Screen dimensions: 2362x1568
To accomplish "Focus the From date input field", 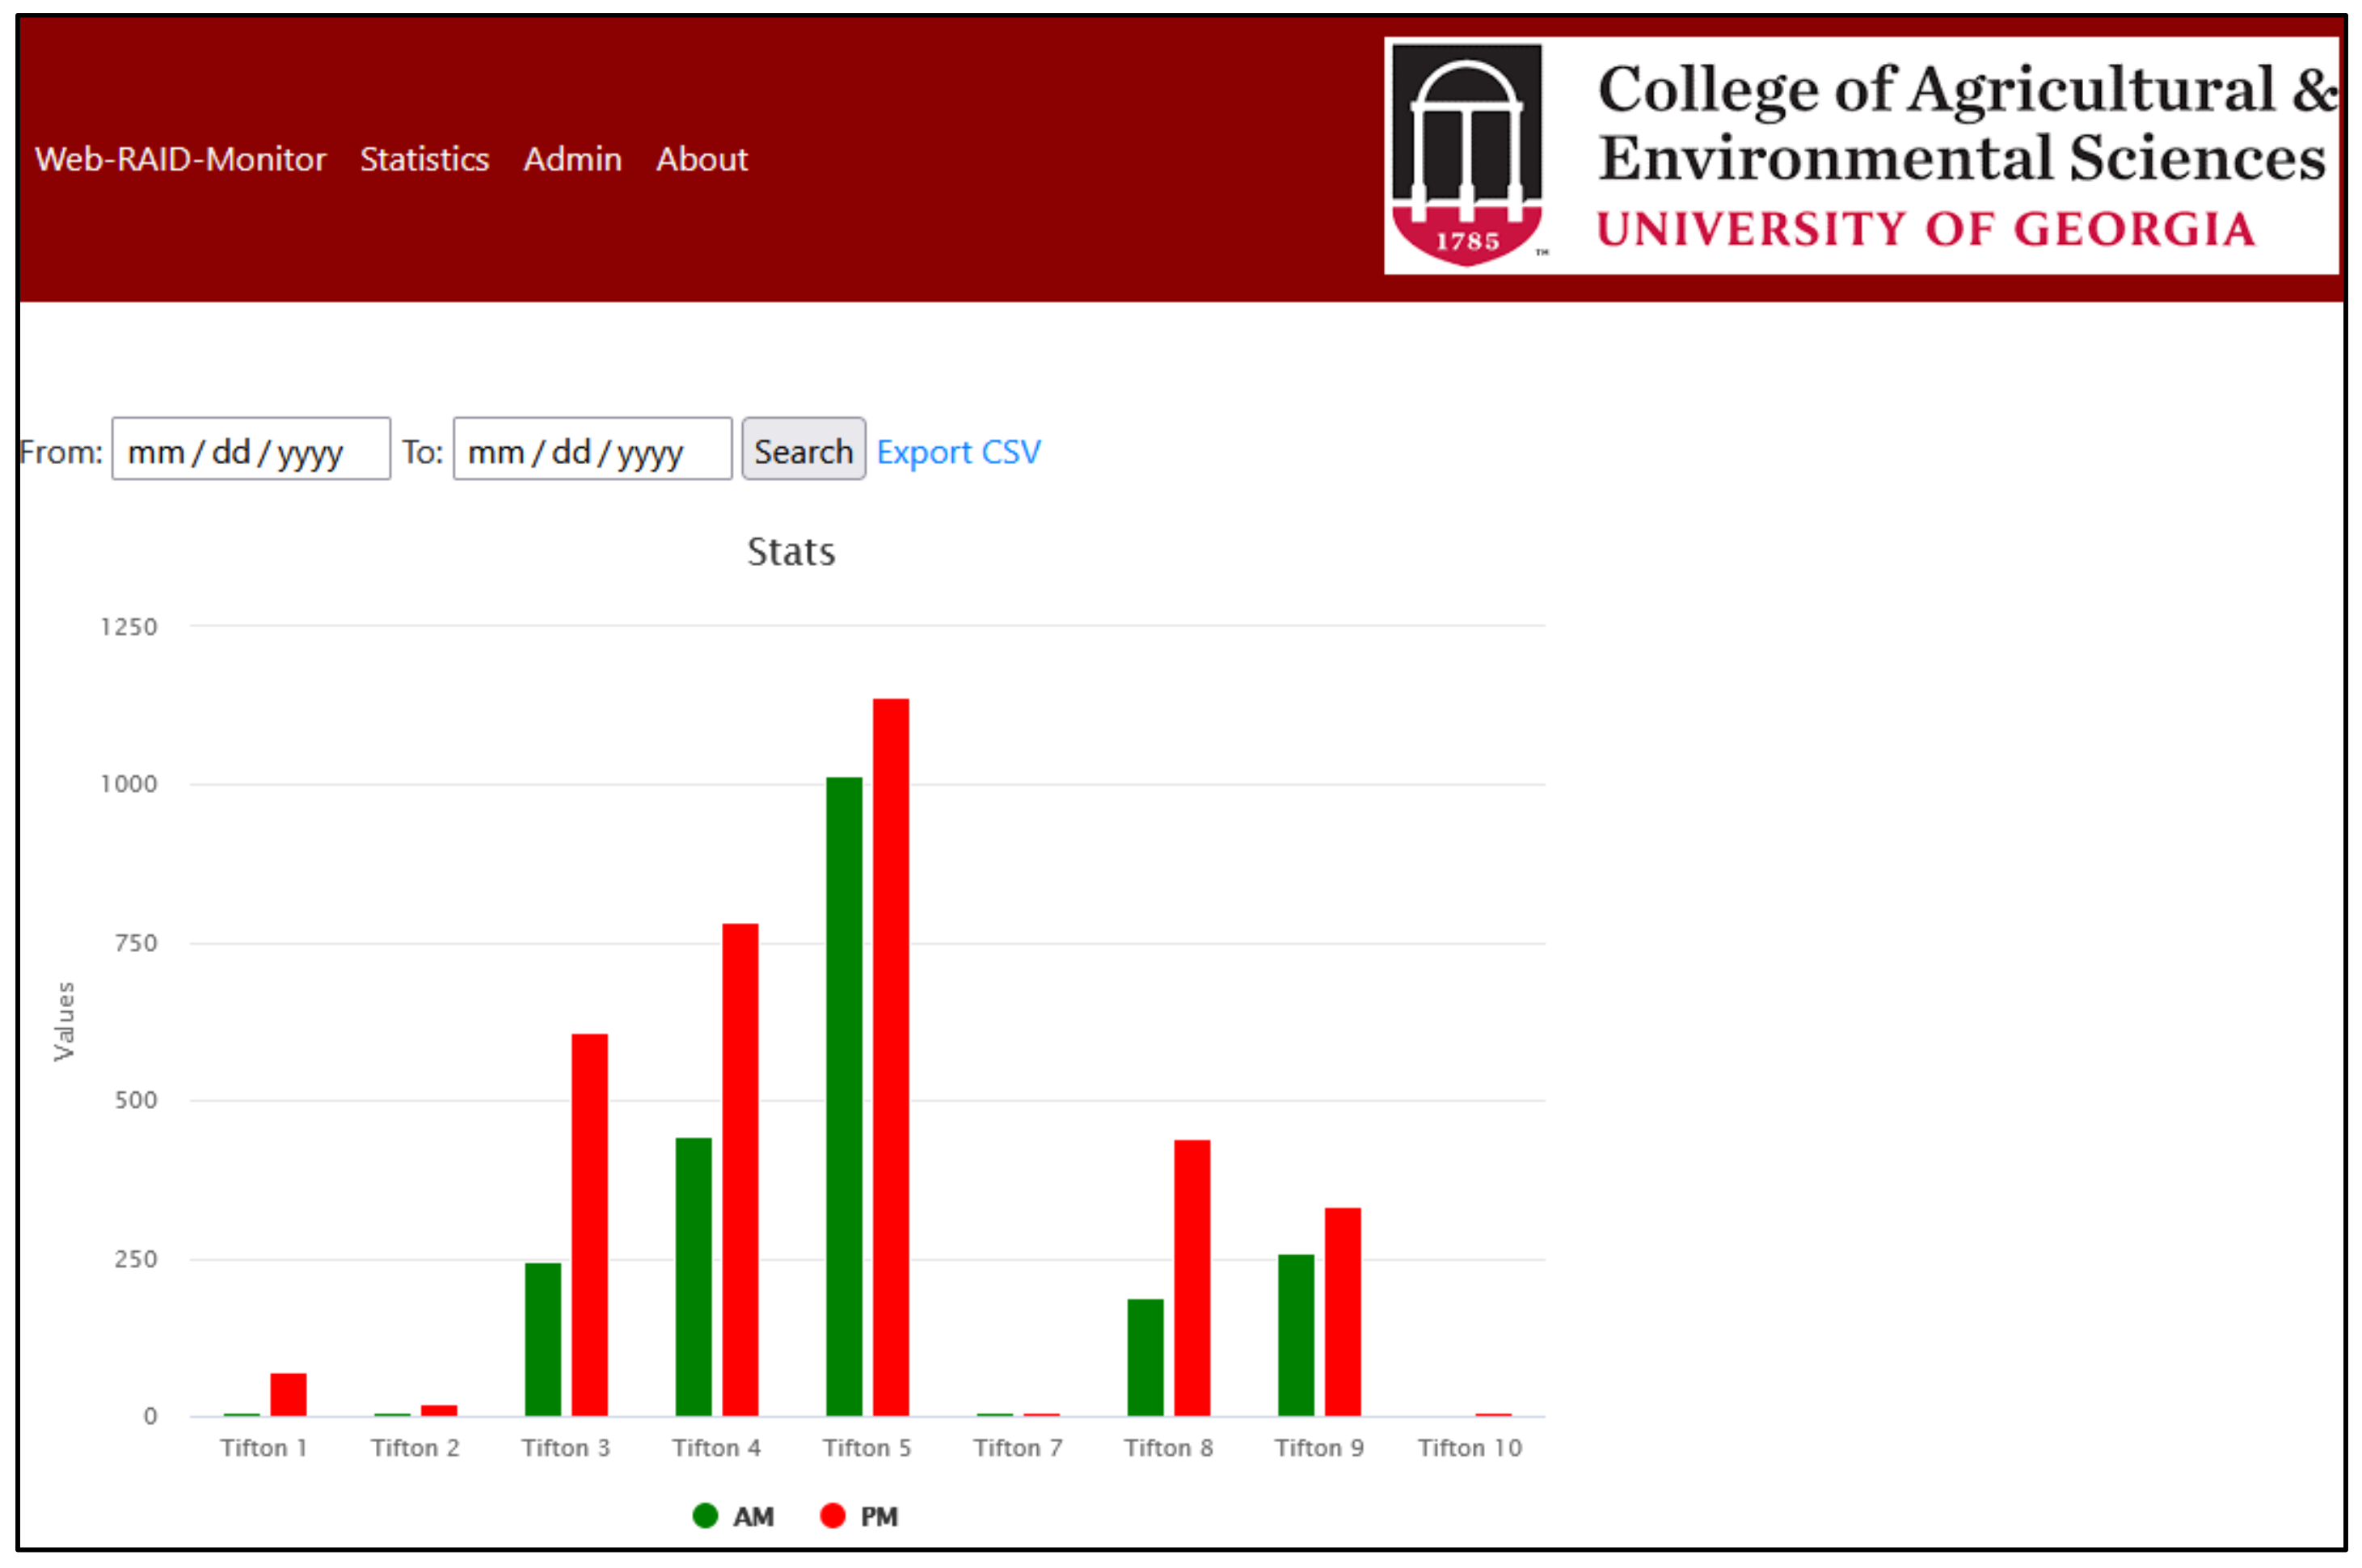I will coord(250,449).
